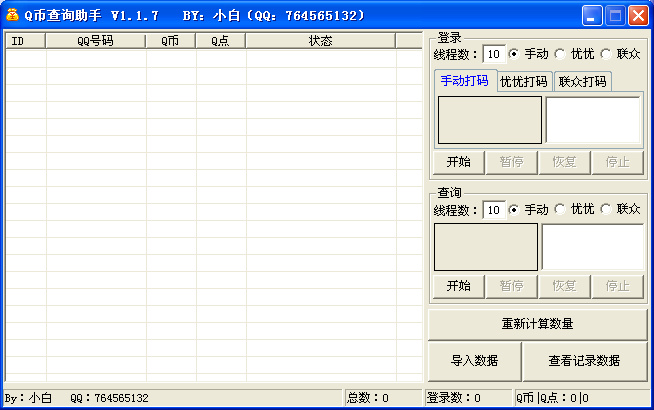Click 重新计算数量 button
The image size is (654, 410).
point(538,324)
